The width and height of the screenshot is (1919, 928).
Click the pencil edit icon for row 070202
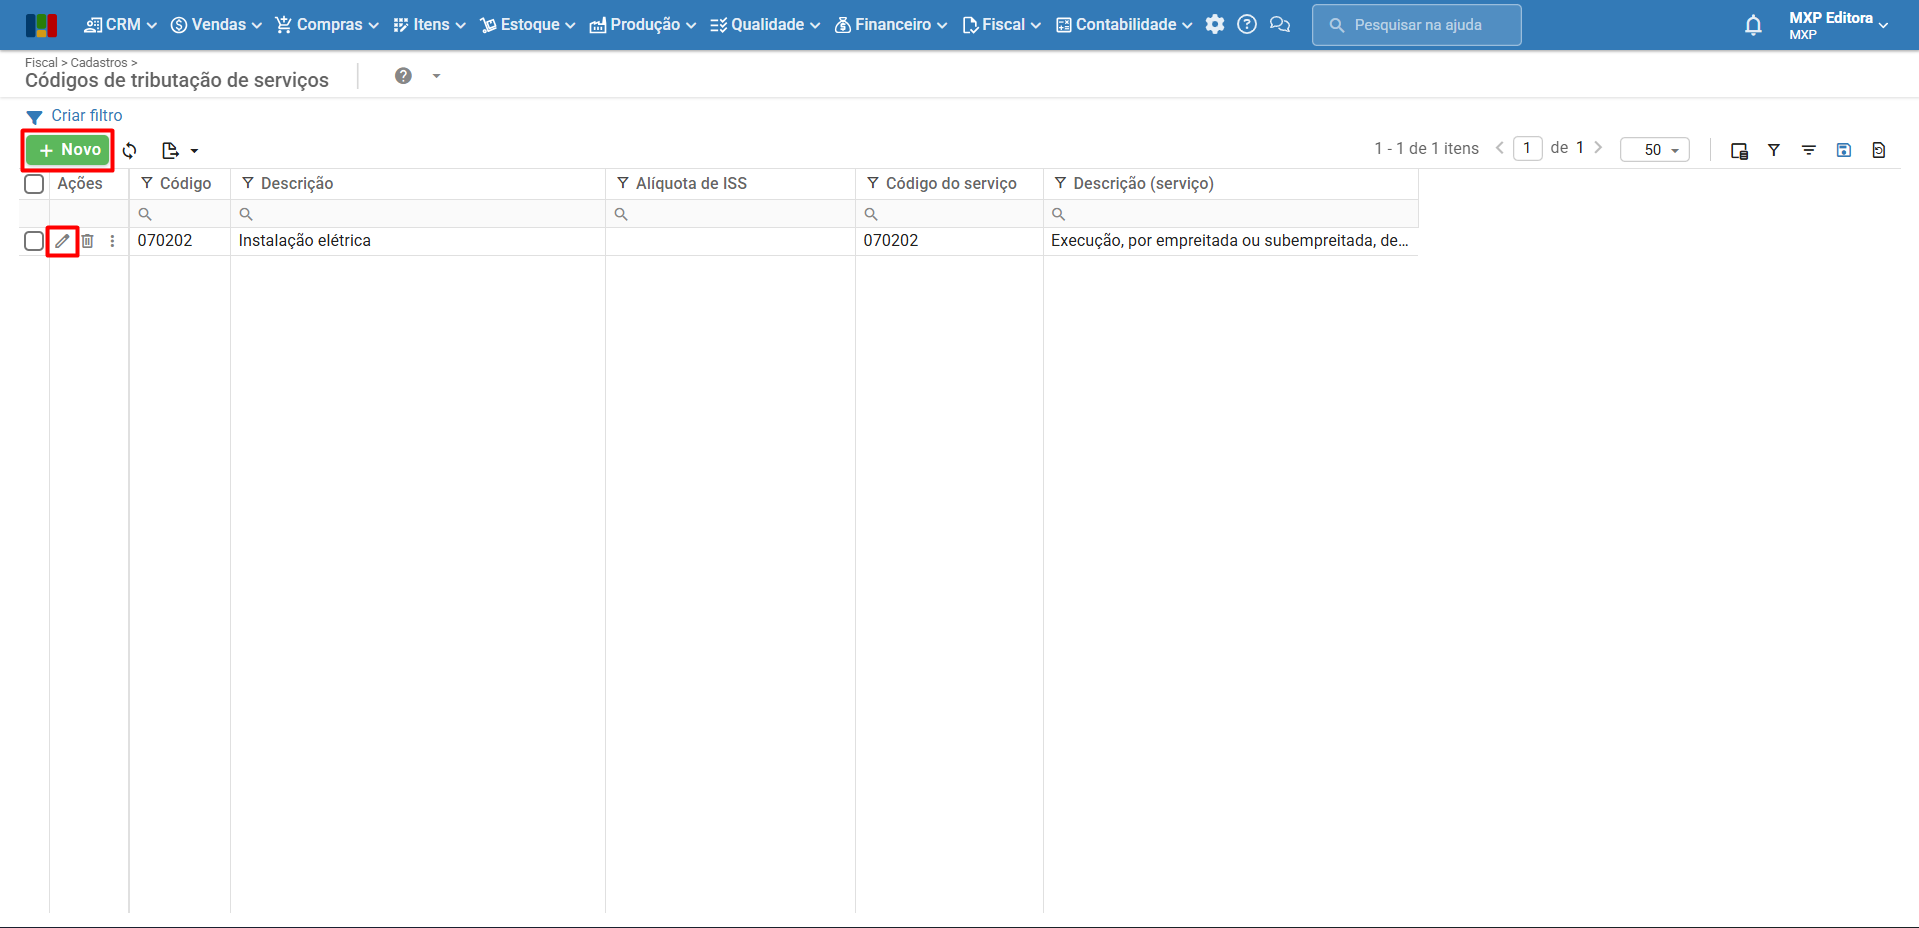point(63,241)
